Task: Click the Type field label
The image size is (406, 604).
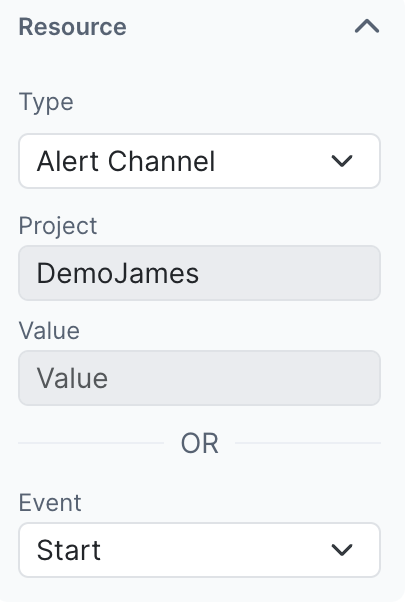Action: [46, 103]
